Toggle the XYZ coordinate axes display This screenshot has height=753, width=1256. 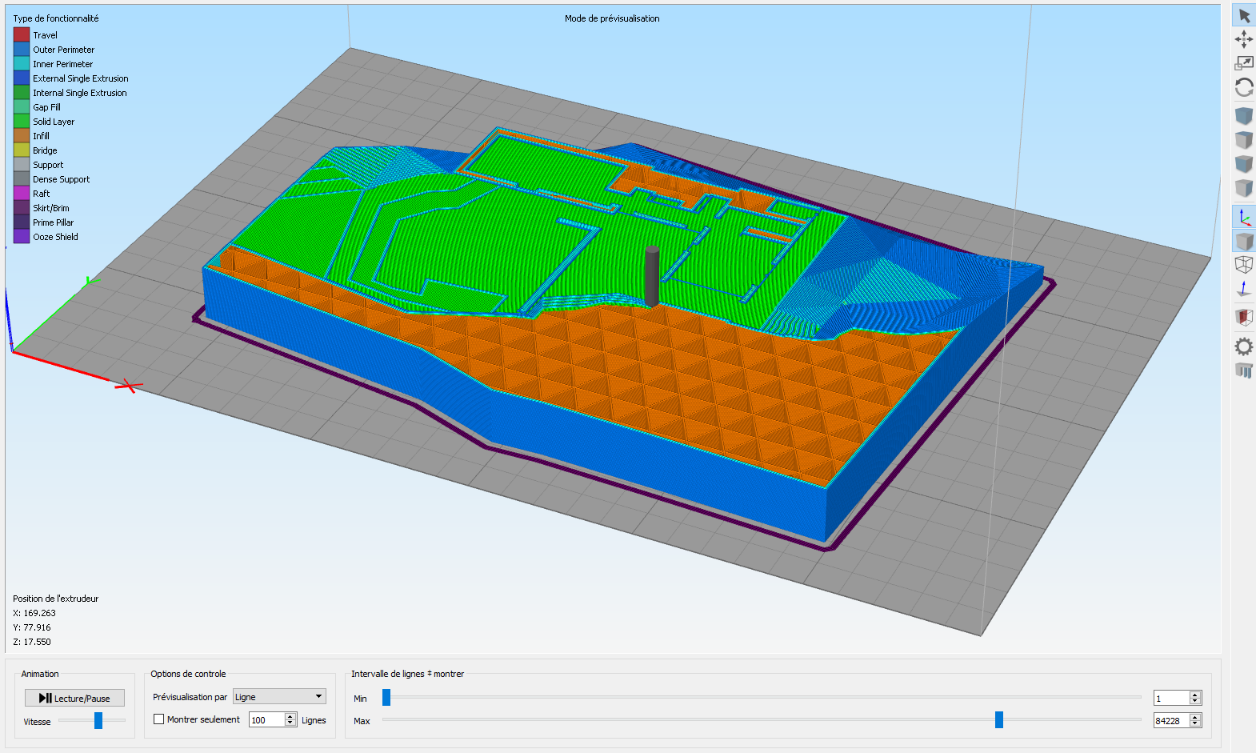point(1244,217)
